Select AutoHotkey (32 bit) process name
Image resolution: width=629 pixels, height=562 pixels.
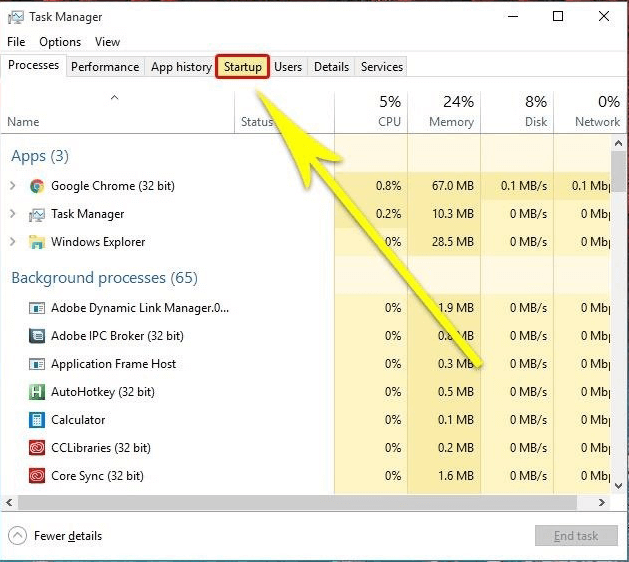103,392
